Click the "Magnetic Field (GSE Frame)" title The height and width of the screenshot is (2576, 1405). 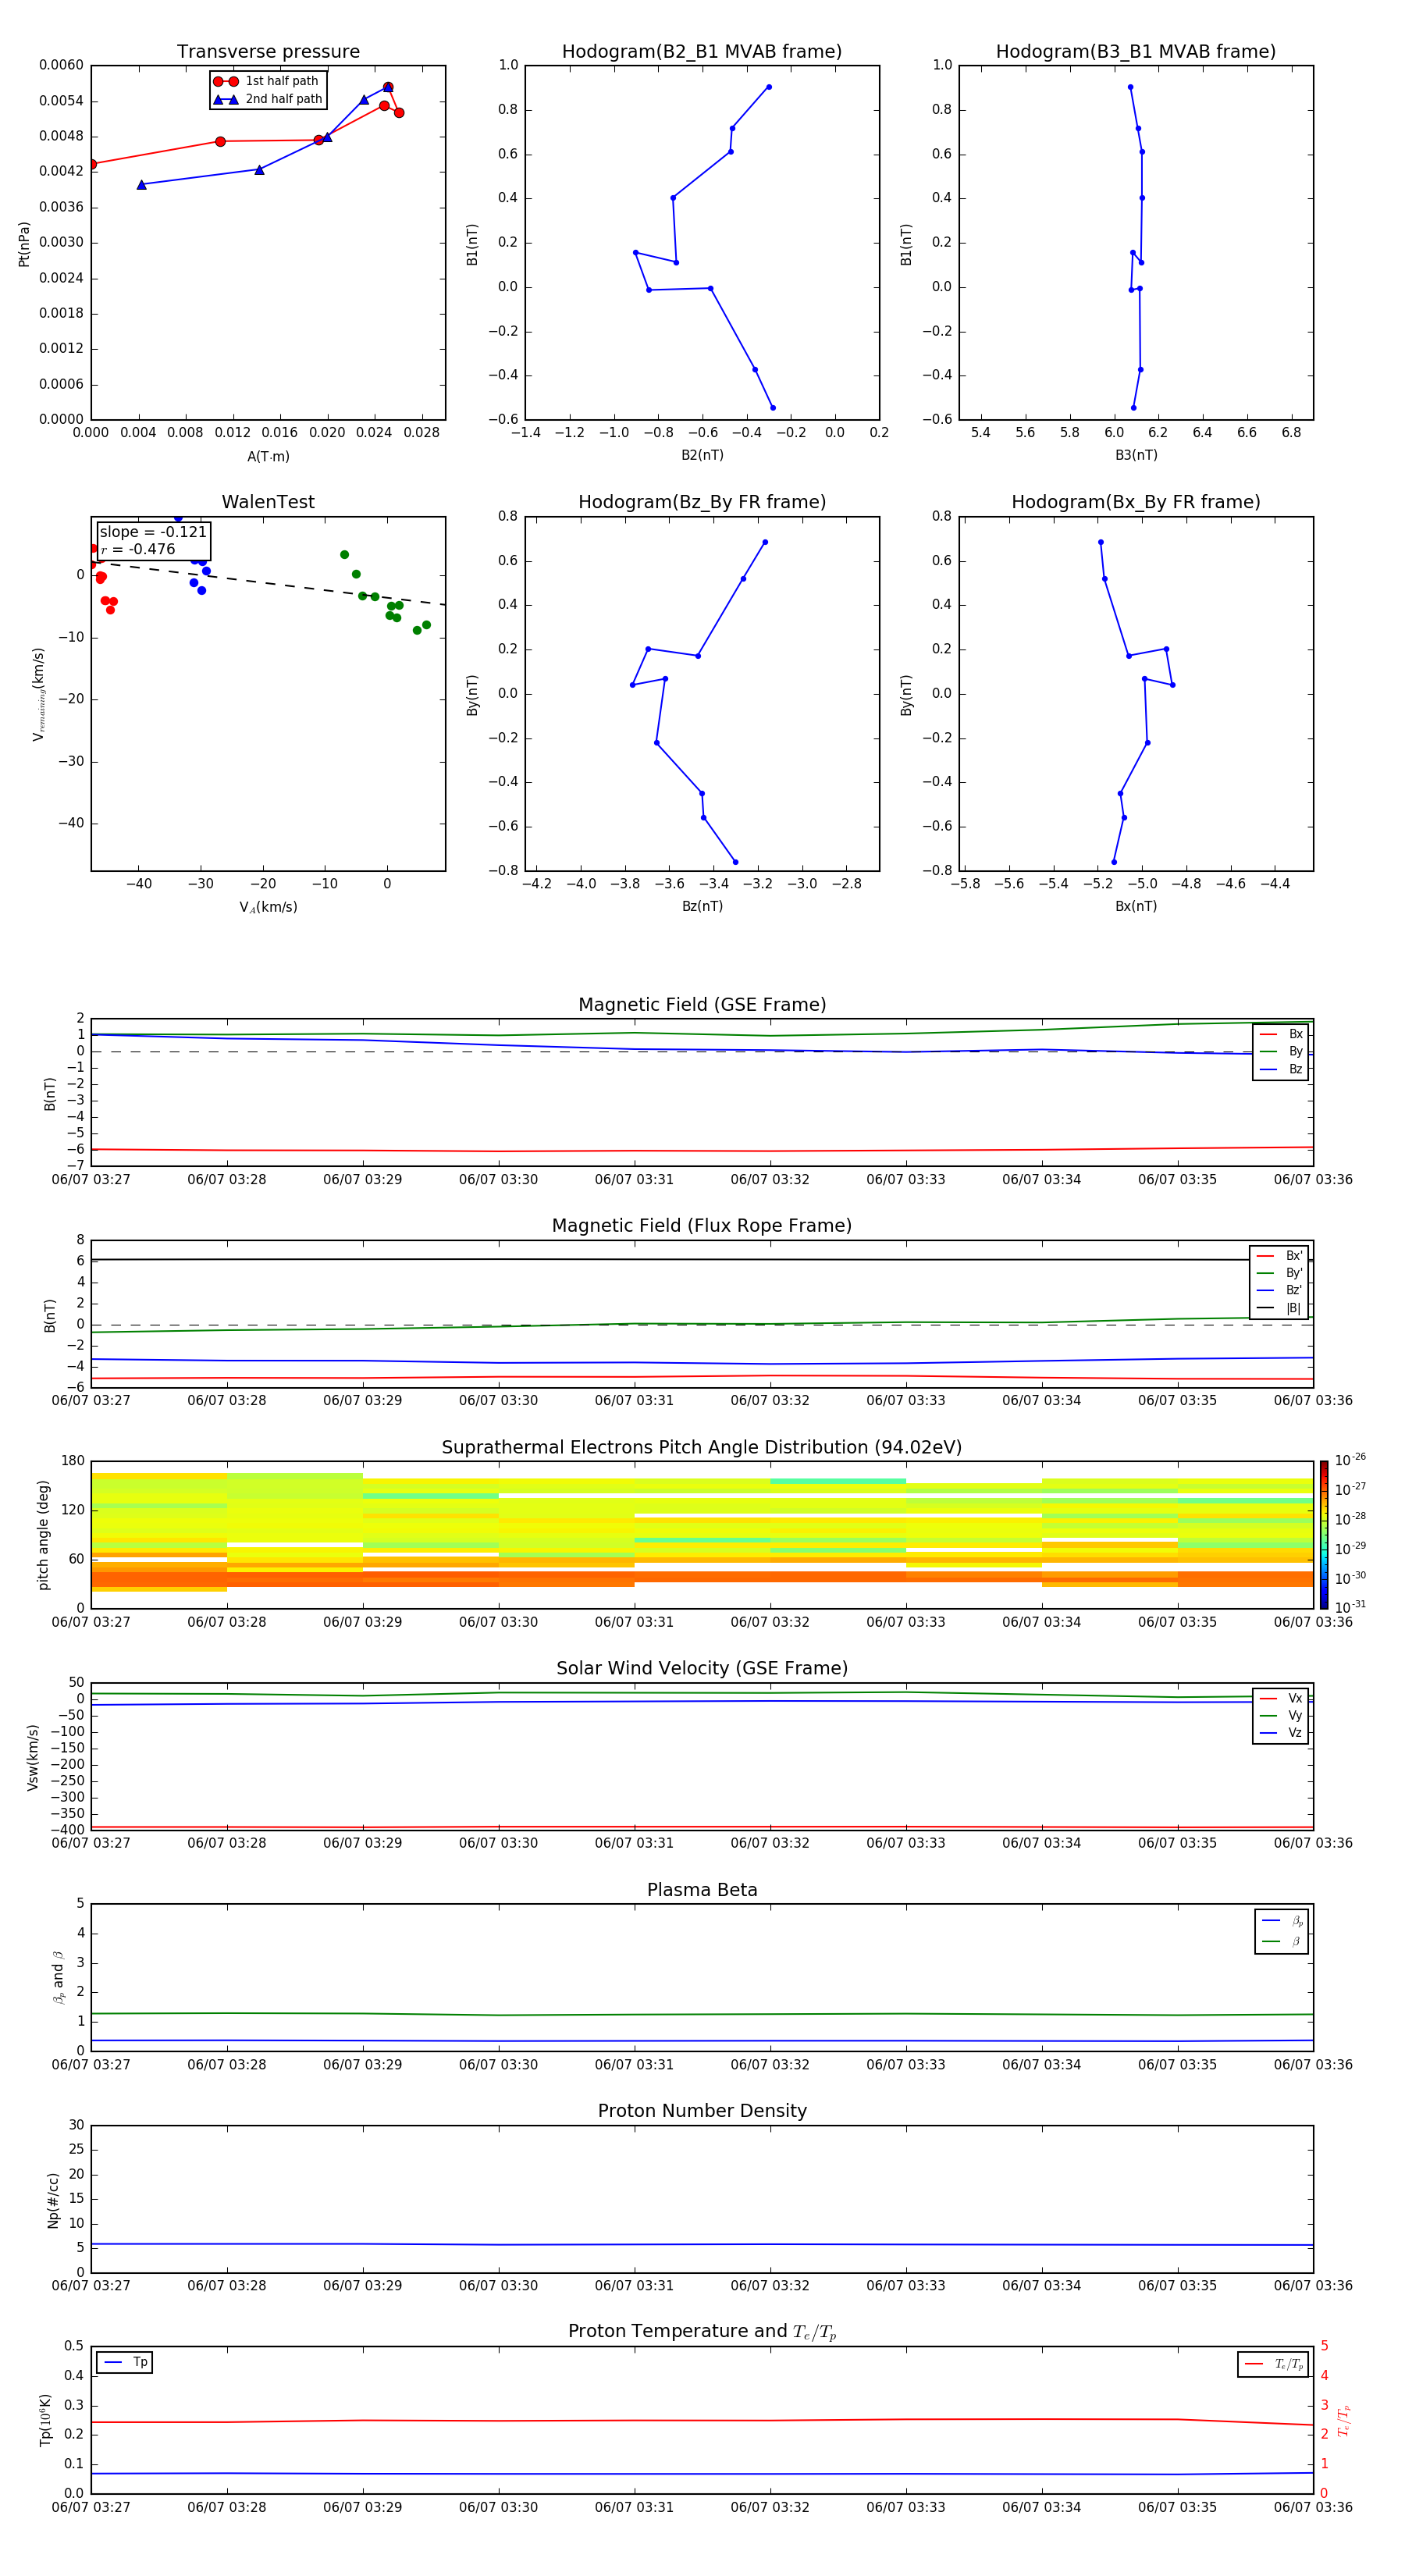[702, 1005]
